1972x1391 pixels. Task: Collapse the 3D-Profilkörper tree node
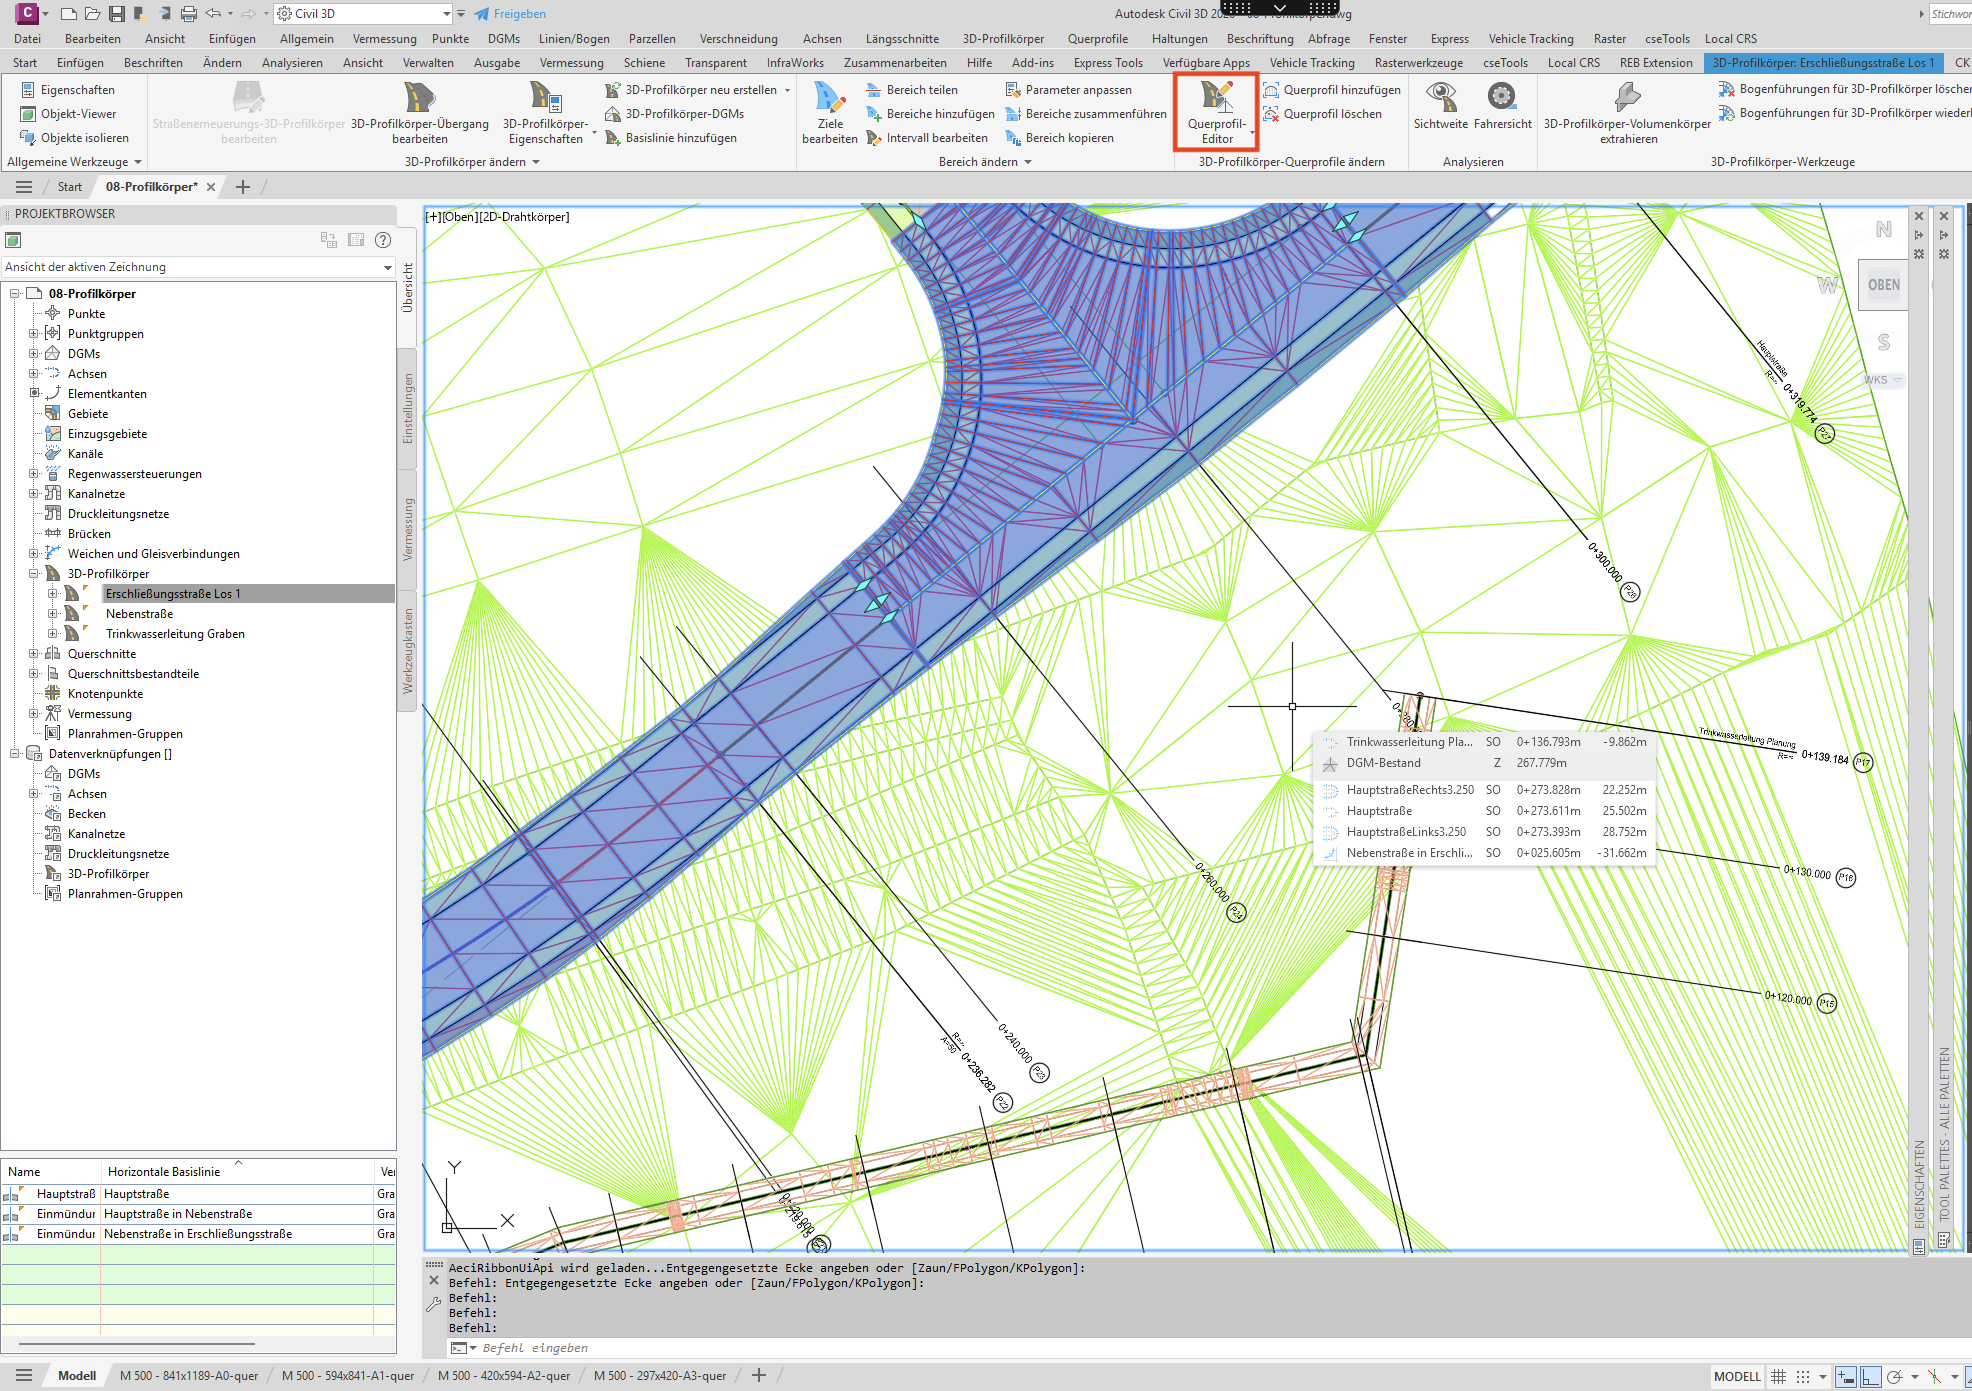click(33, 574)
